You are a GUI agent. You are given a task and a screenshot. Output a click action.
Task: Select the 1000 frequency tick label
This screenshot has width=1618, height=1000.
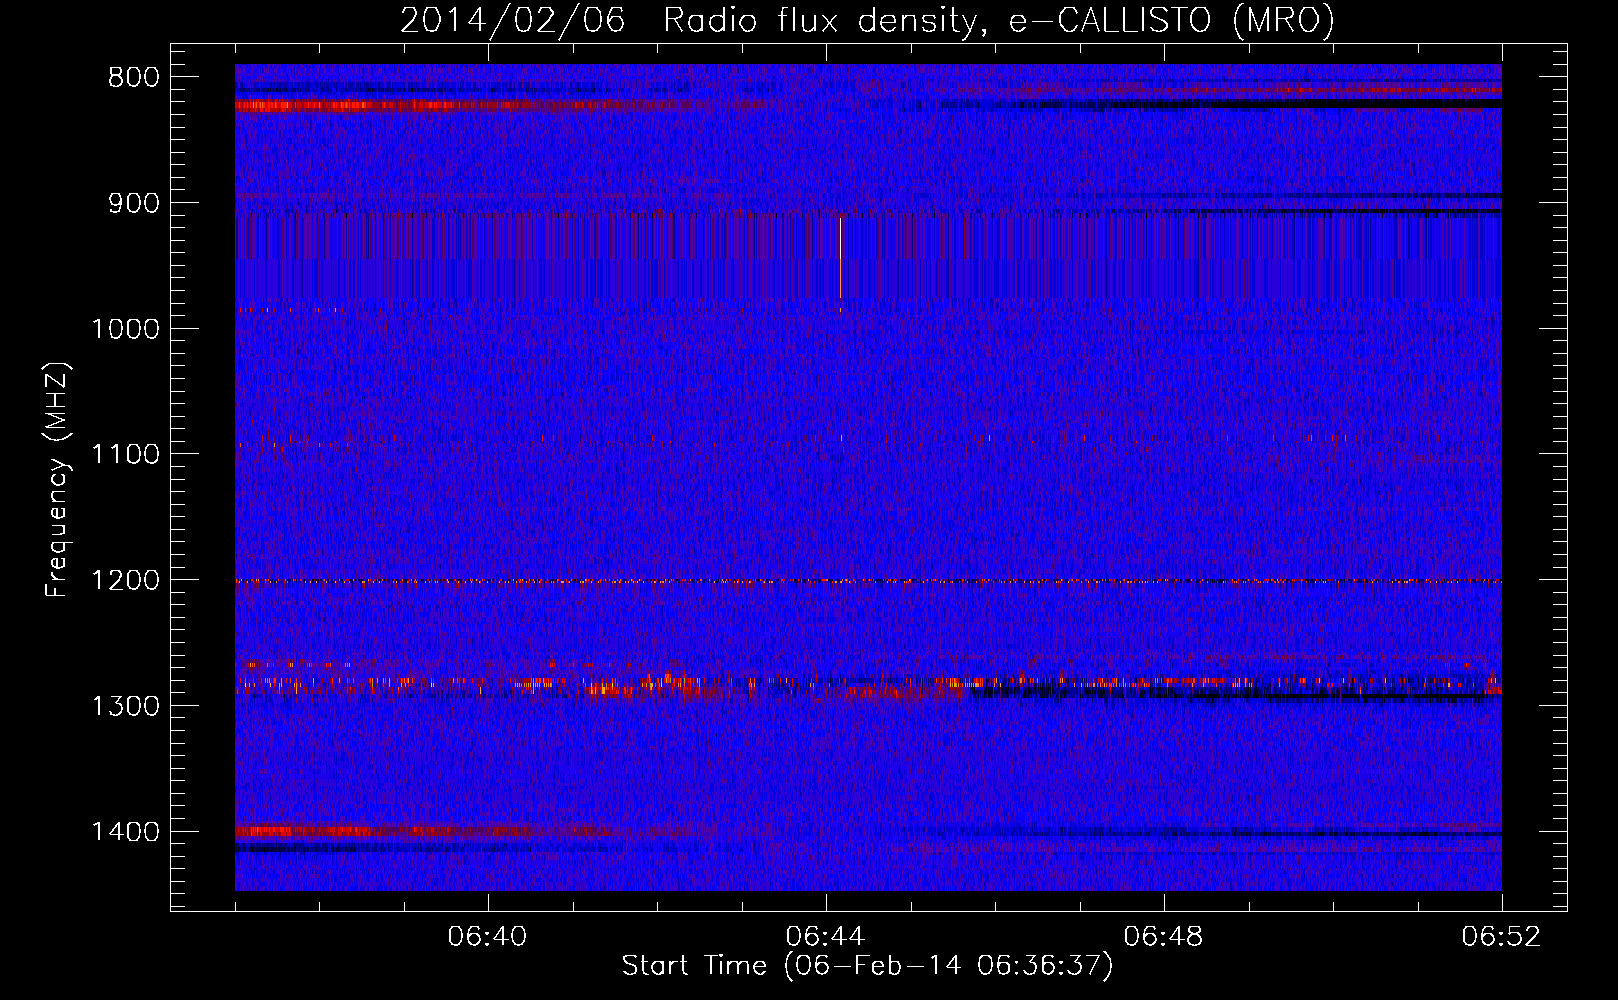point(125,329)
